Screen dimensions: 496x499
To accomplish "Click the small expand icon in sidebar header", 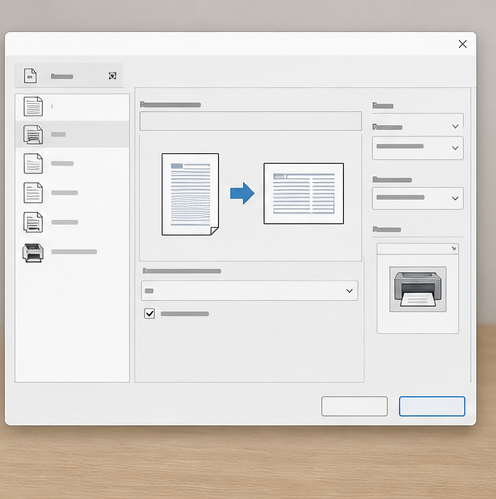I will [113, 76].
